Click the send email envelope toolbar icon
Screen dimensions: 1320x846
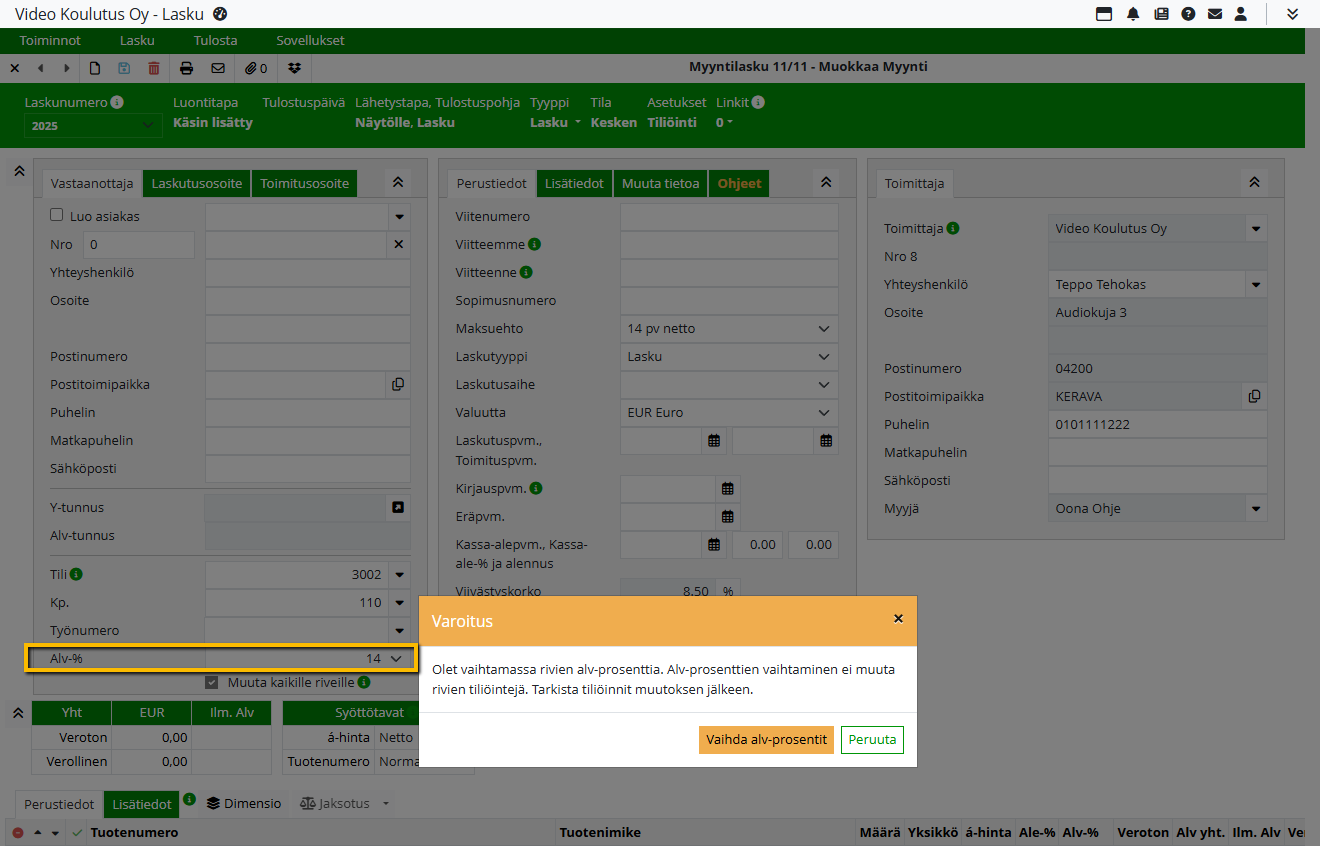coord(218,68)
